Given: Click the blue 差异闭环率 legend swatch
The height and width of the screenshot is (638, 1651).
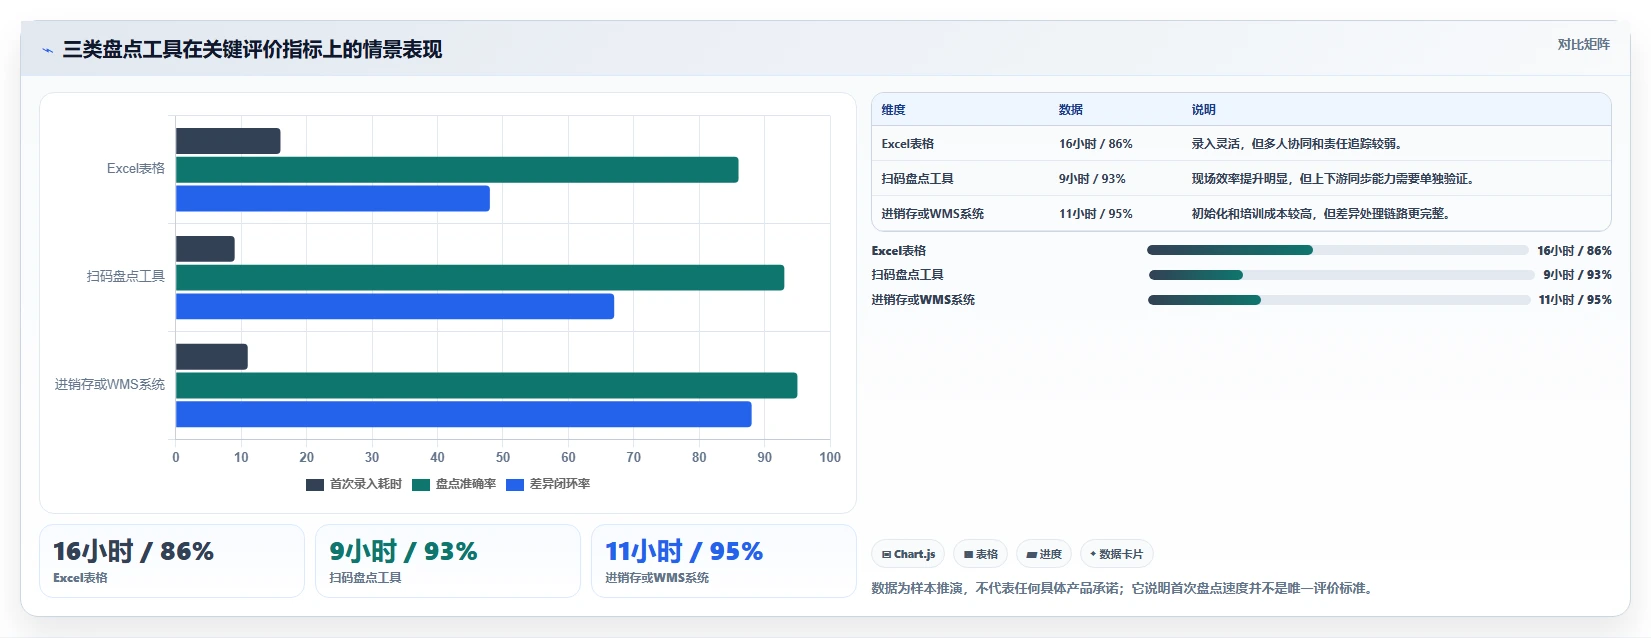Looking at the screenshot, I should (516, 485).
